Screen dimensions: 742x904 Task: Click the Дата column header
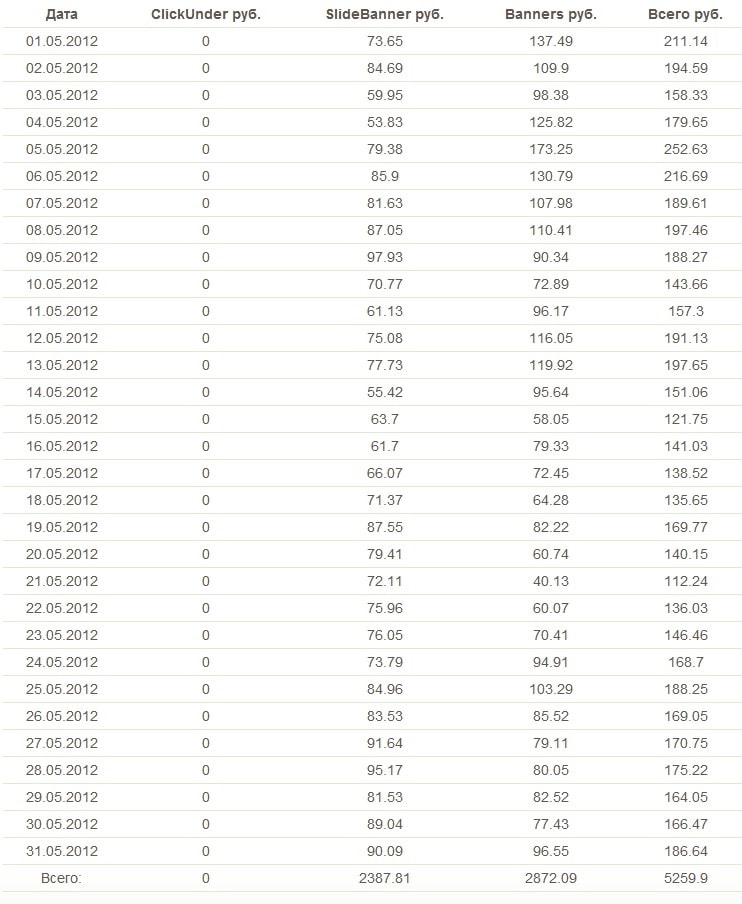tap(62, 15)
